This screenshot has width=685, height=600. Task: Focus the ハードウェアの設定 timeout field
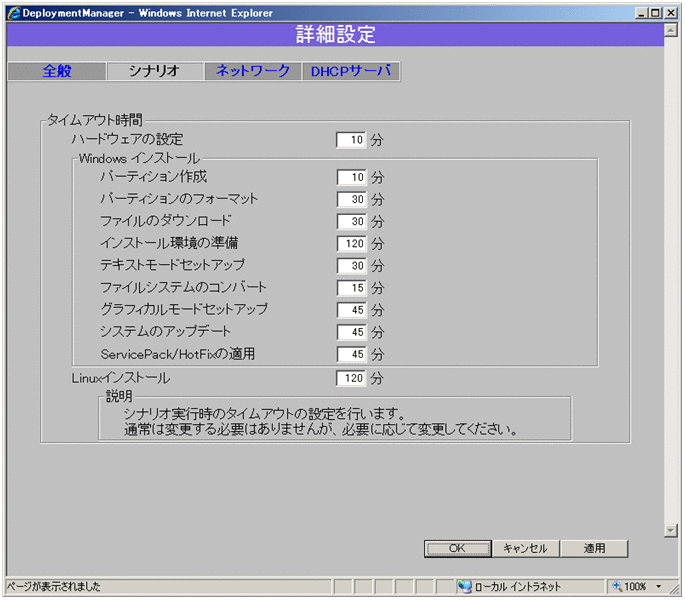tap(351, 140)
